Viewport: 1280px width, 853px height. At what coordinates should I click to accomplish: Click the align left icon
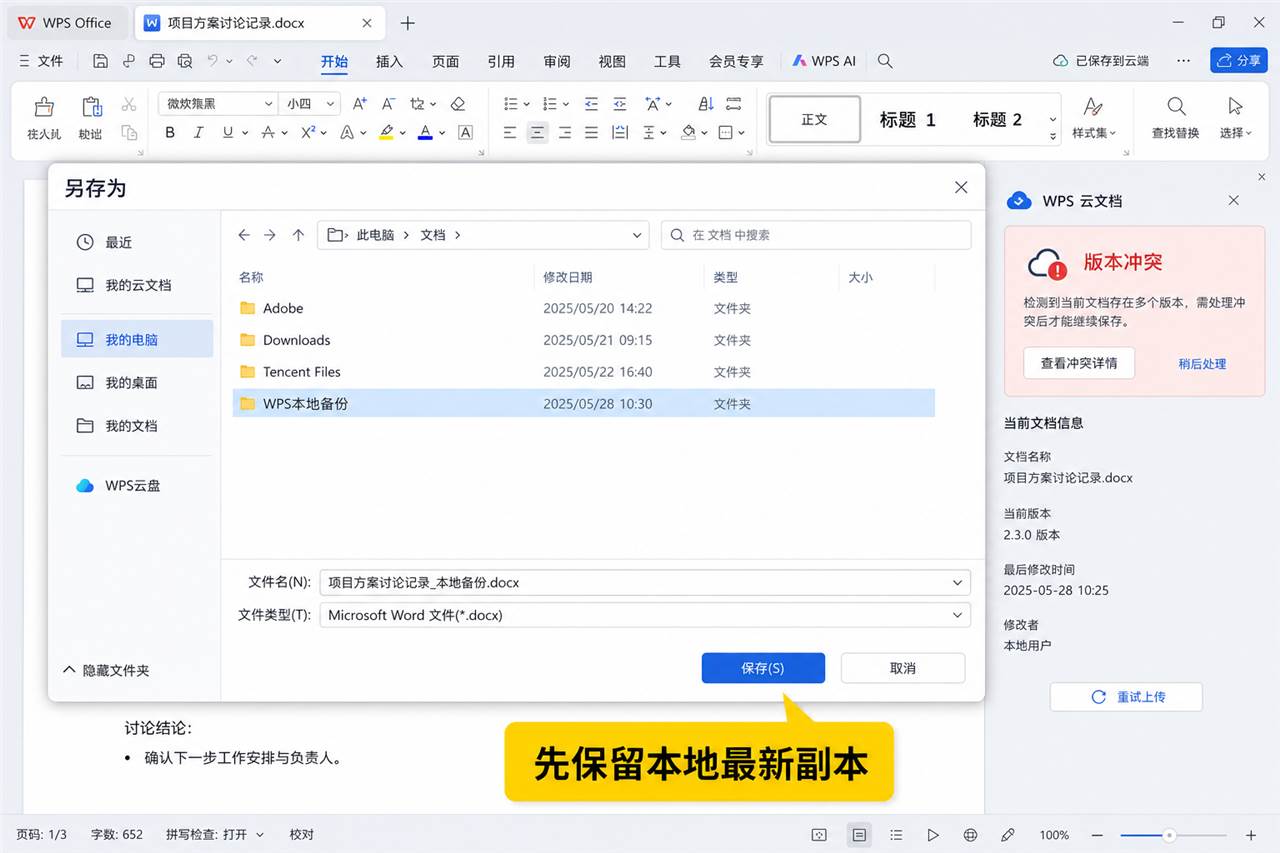(x=510, y=132)
